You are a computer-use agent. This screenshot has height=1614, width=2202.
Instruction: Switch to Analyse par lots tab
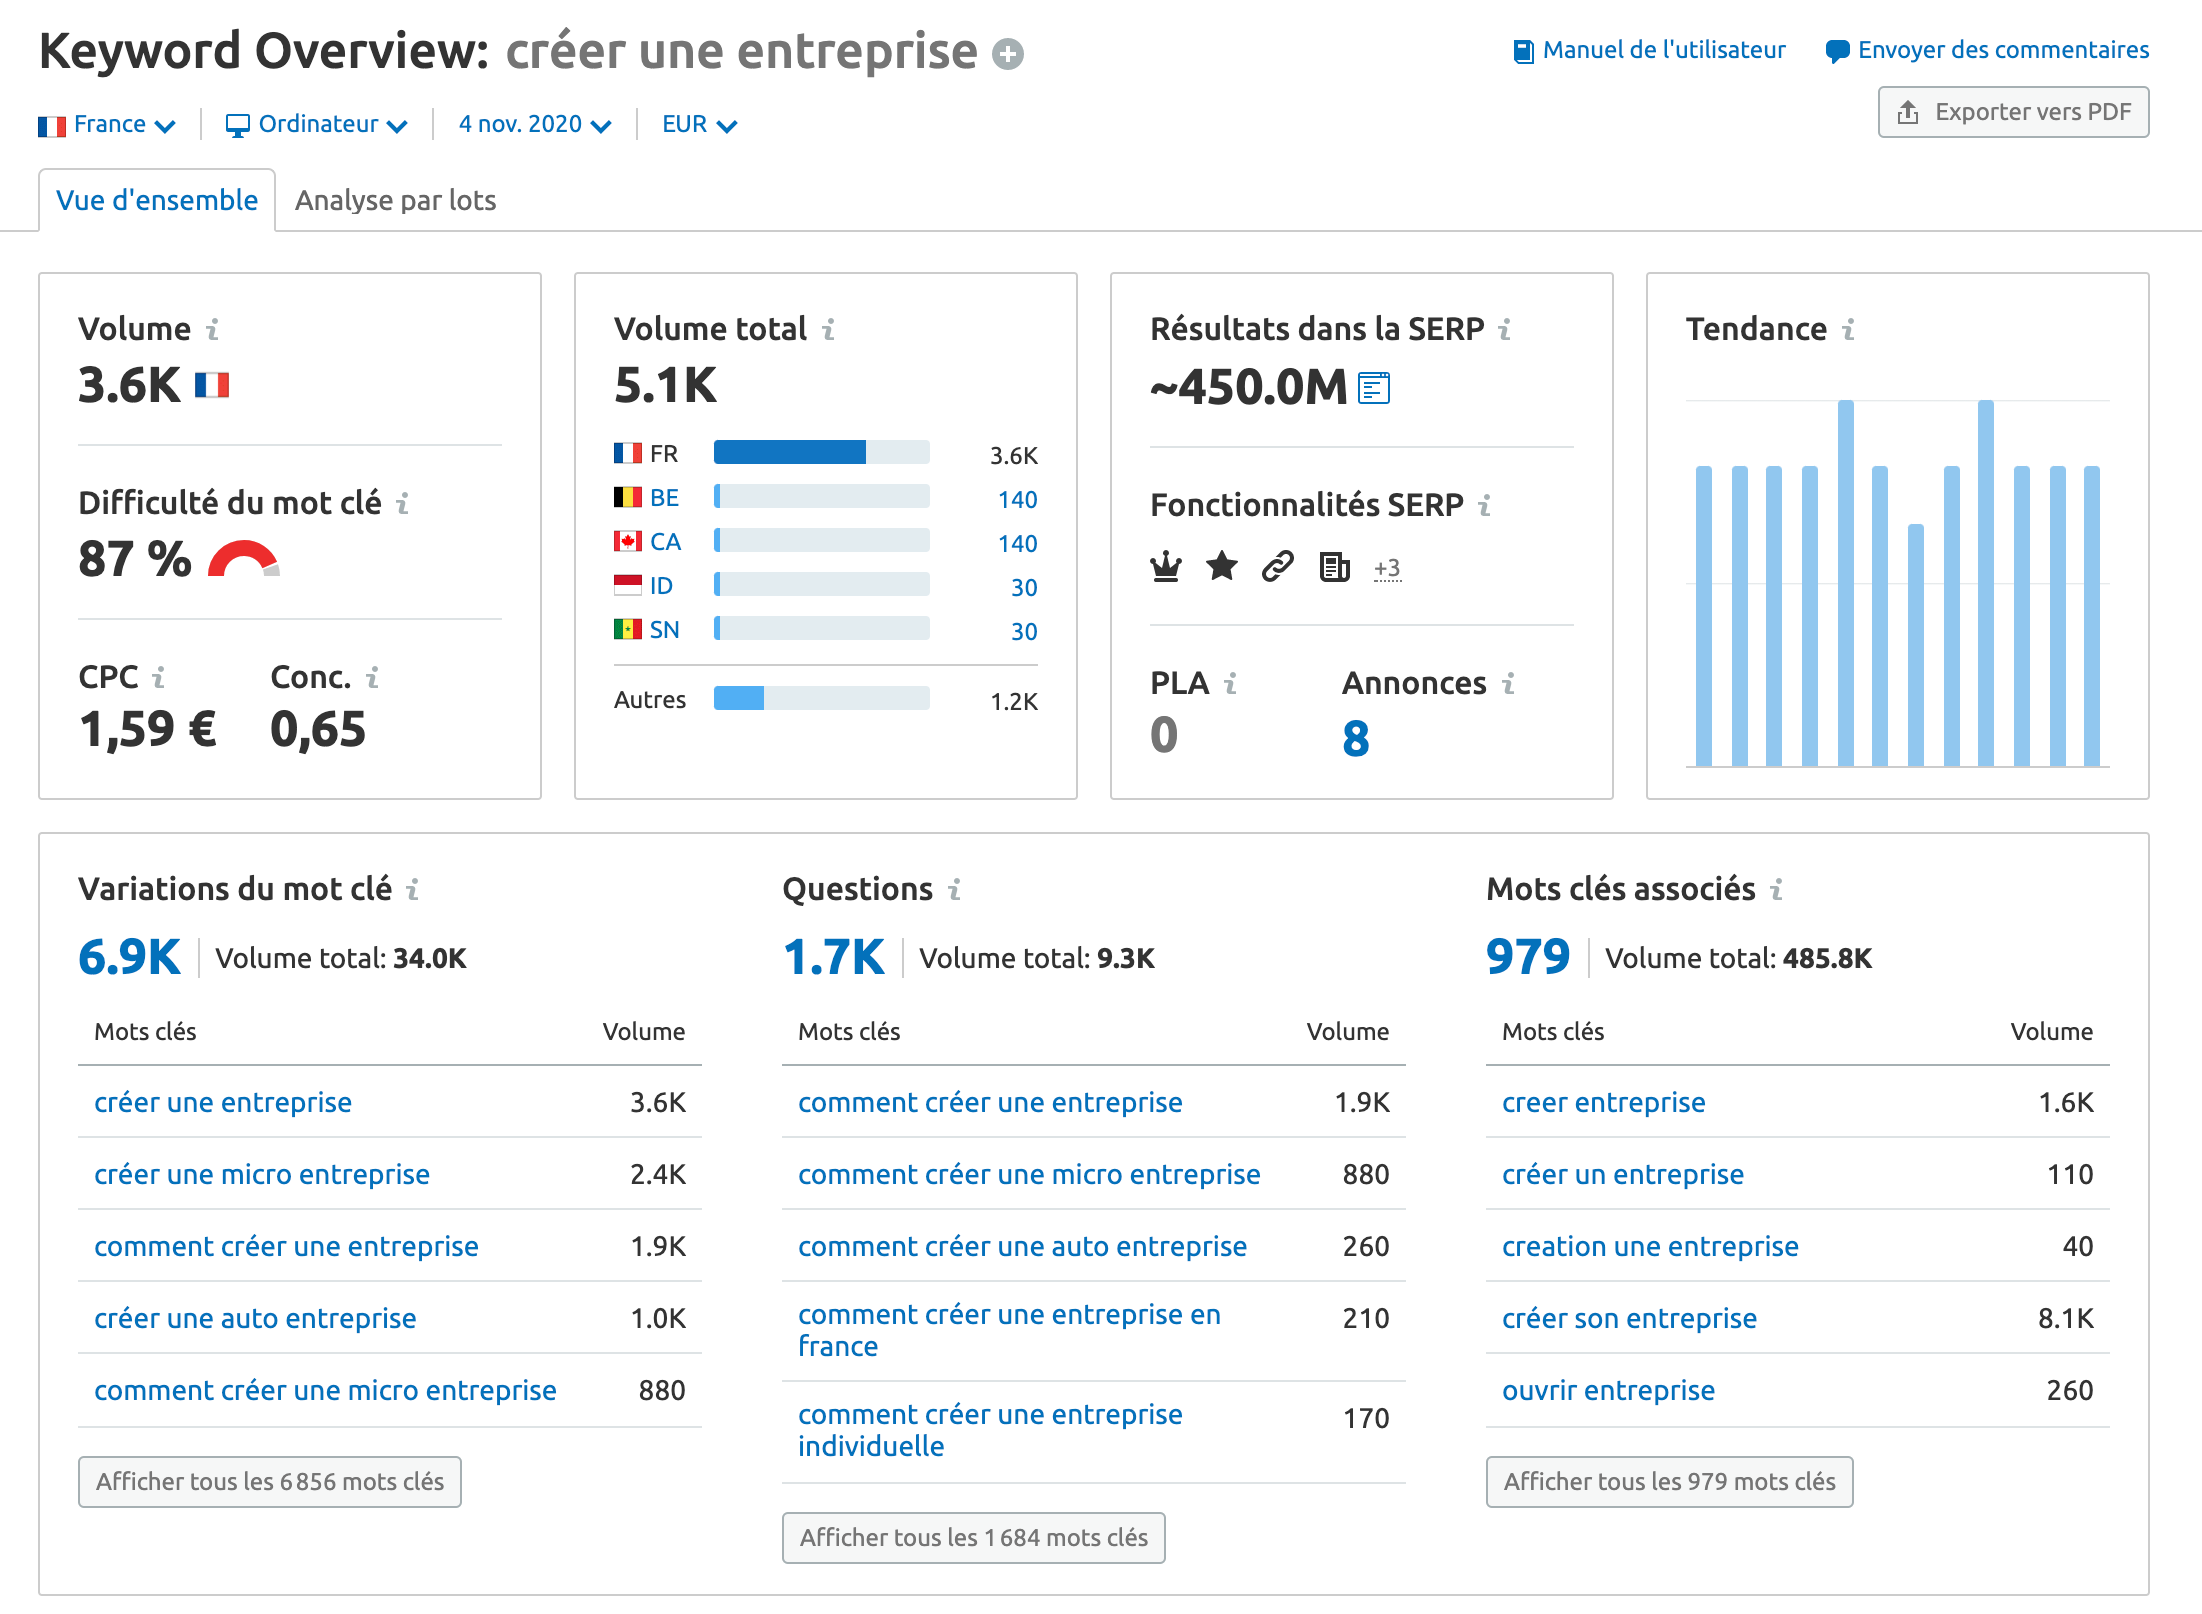(395, 201)
